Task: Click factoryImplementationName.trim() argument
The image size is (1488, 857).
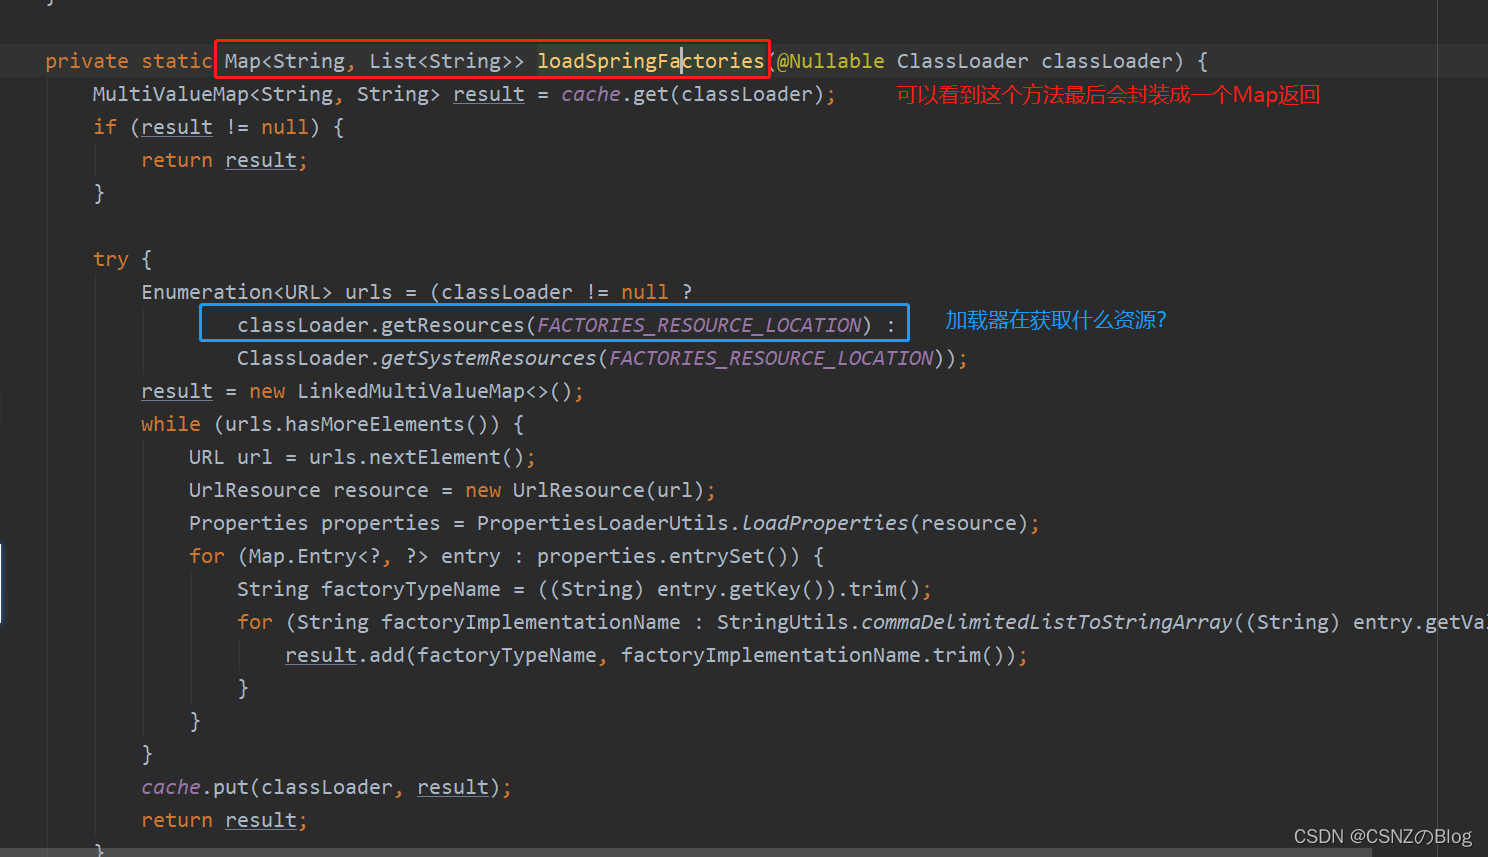Action: 813,655
